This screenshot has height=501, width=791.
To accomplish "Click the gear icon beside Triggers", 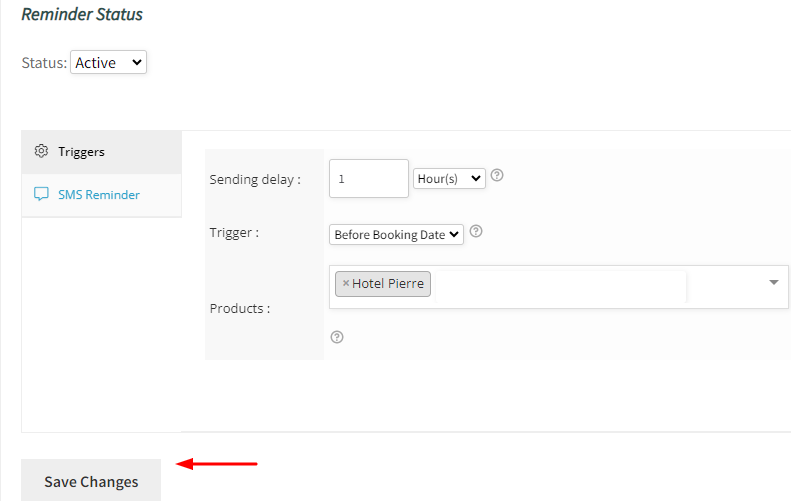I will (x=41, y=151).
